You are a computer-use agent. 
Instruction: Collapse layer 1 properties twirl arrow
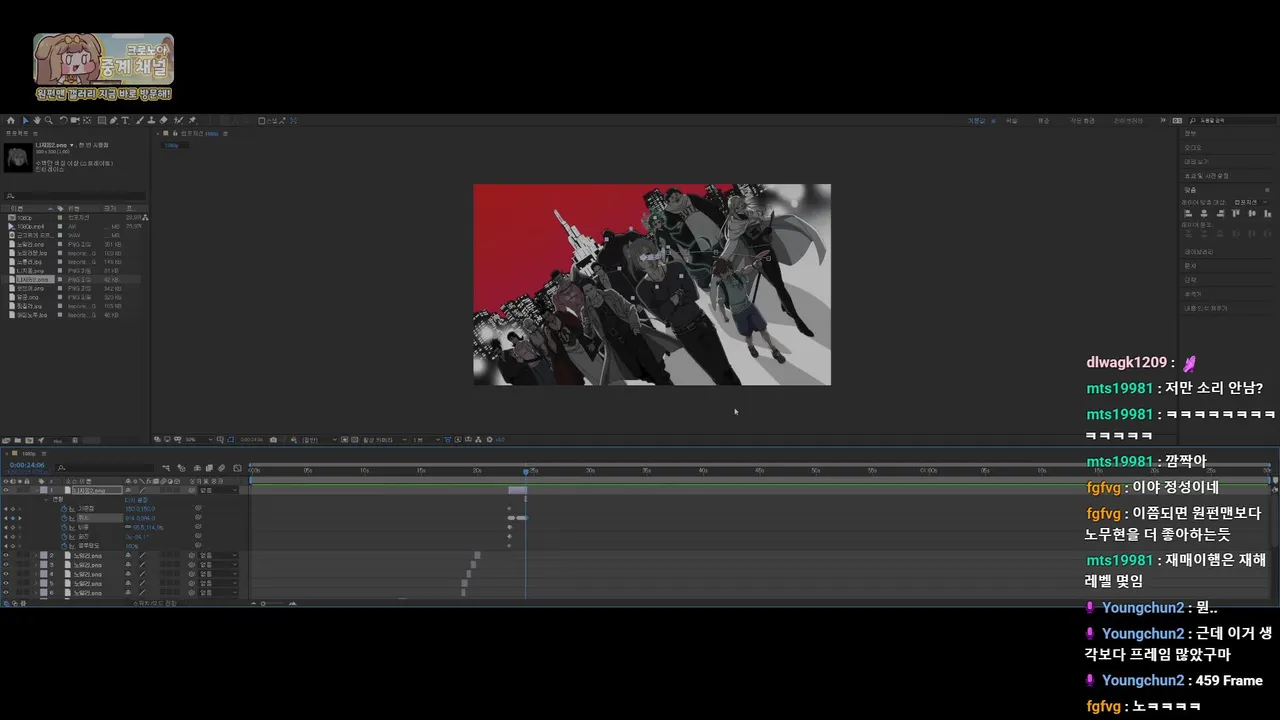[36, 490]
